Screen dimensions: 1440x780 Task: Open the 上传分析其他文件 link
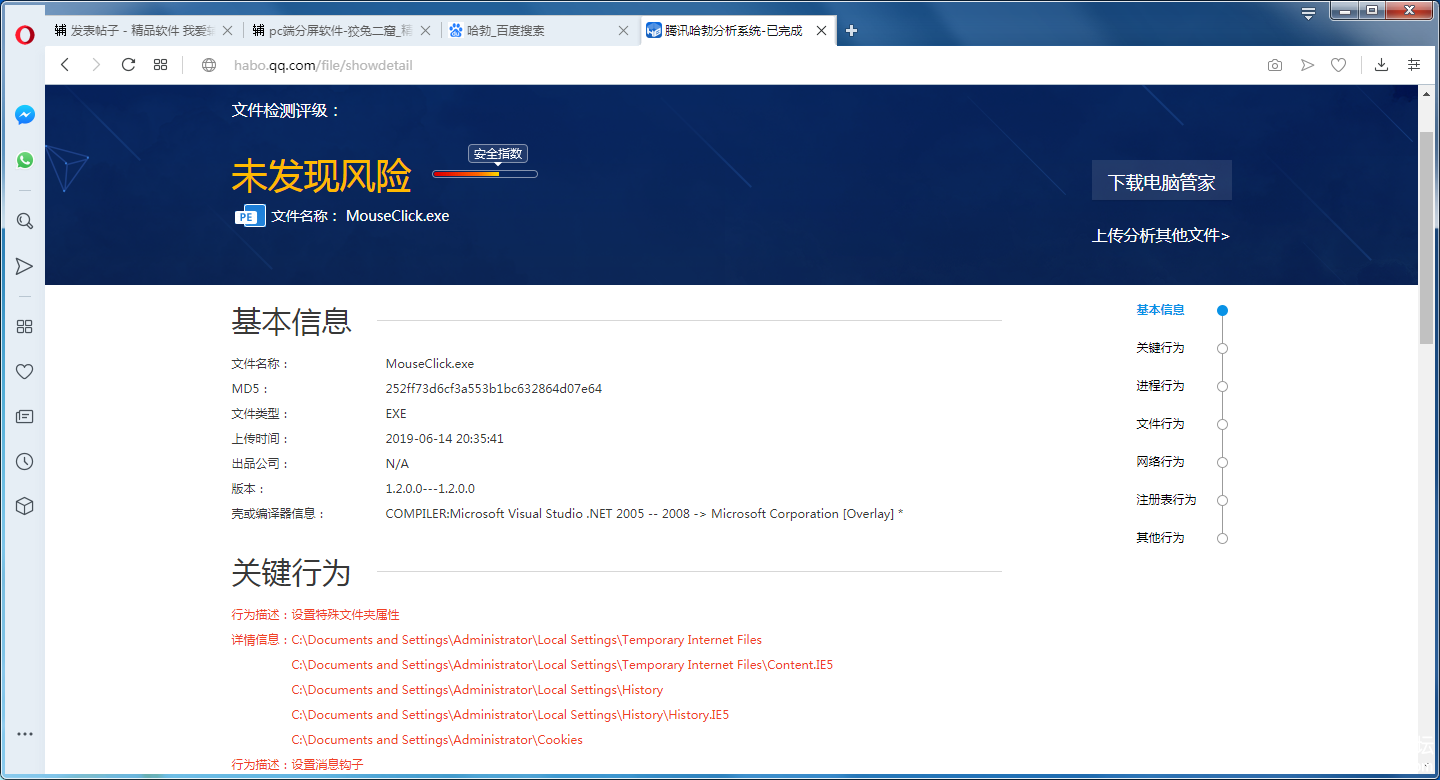(1161, 236)
